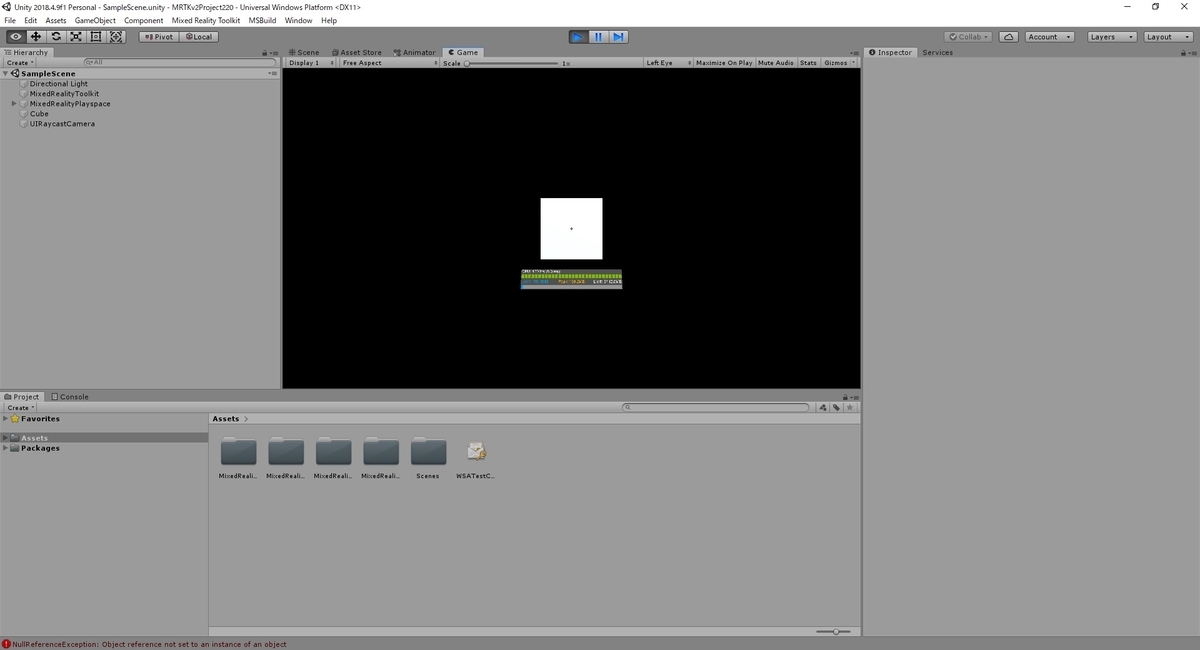The image size is (1200, 650).
Task: Switch to the Asset Store tab
Action: (356, 52)
